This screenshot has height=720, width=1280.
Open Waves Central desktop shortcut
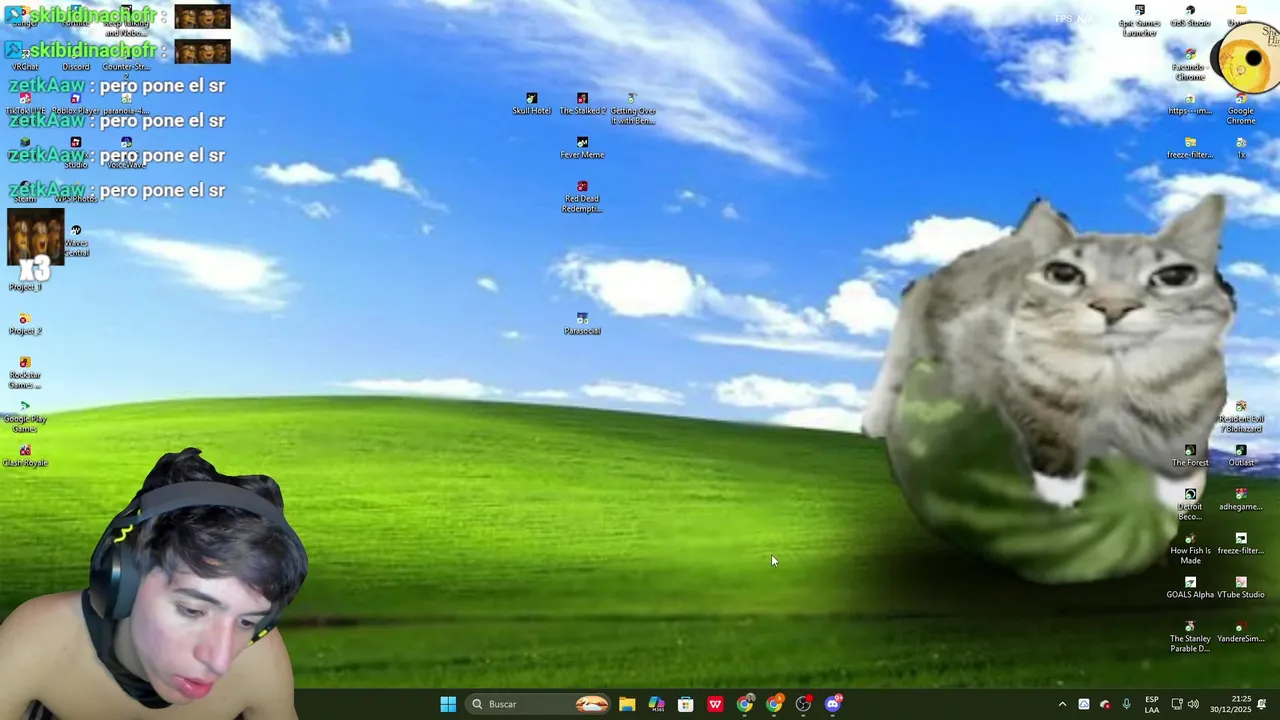pos(76,241)
